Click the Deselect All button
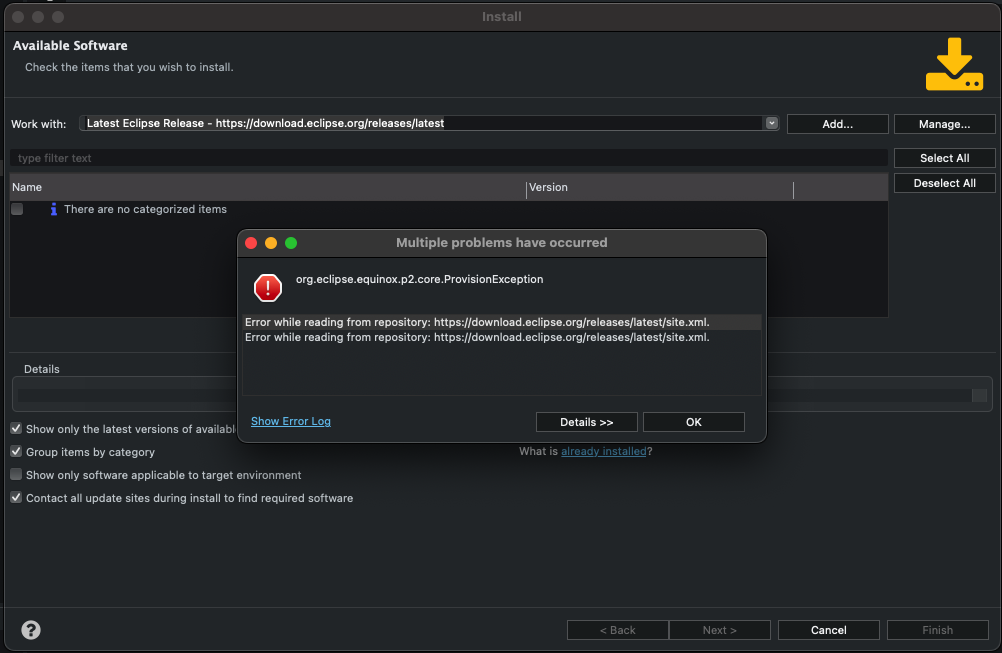The width and height of the screenshot is (1002, 653). coord(944,183)
